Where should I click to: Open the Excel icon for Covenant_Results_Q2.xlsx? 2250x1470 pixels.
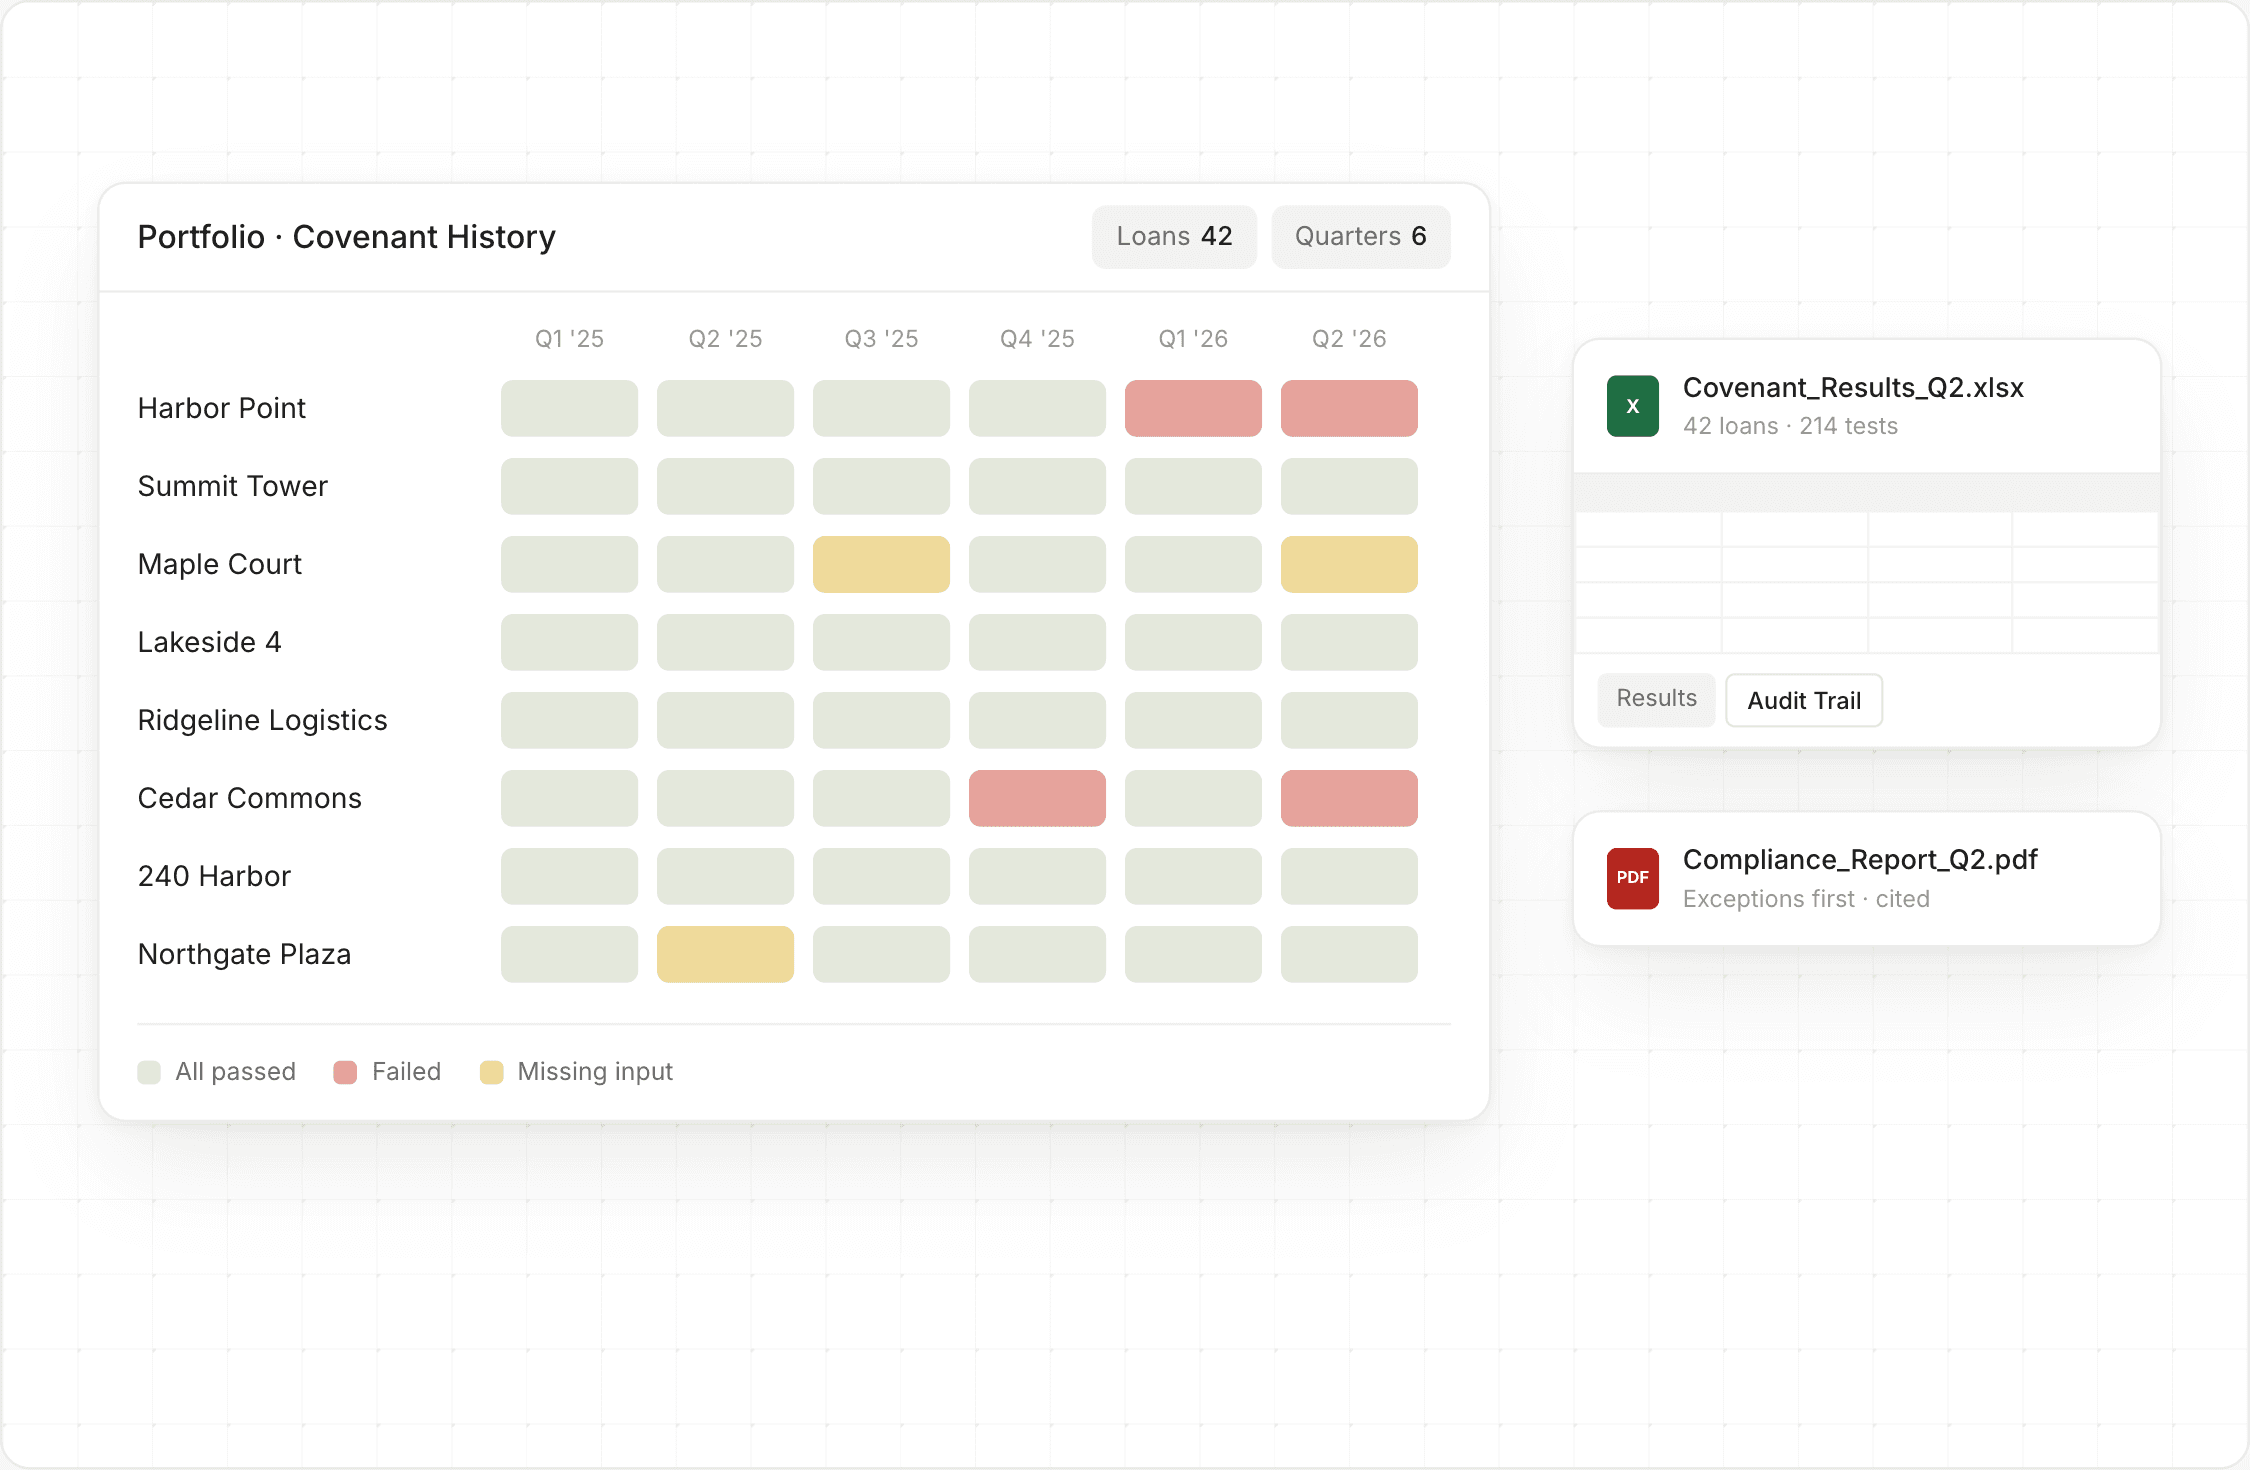1632,406
